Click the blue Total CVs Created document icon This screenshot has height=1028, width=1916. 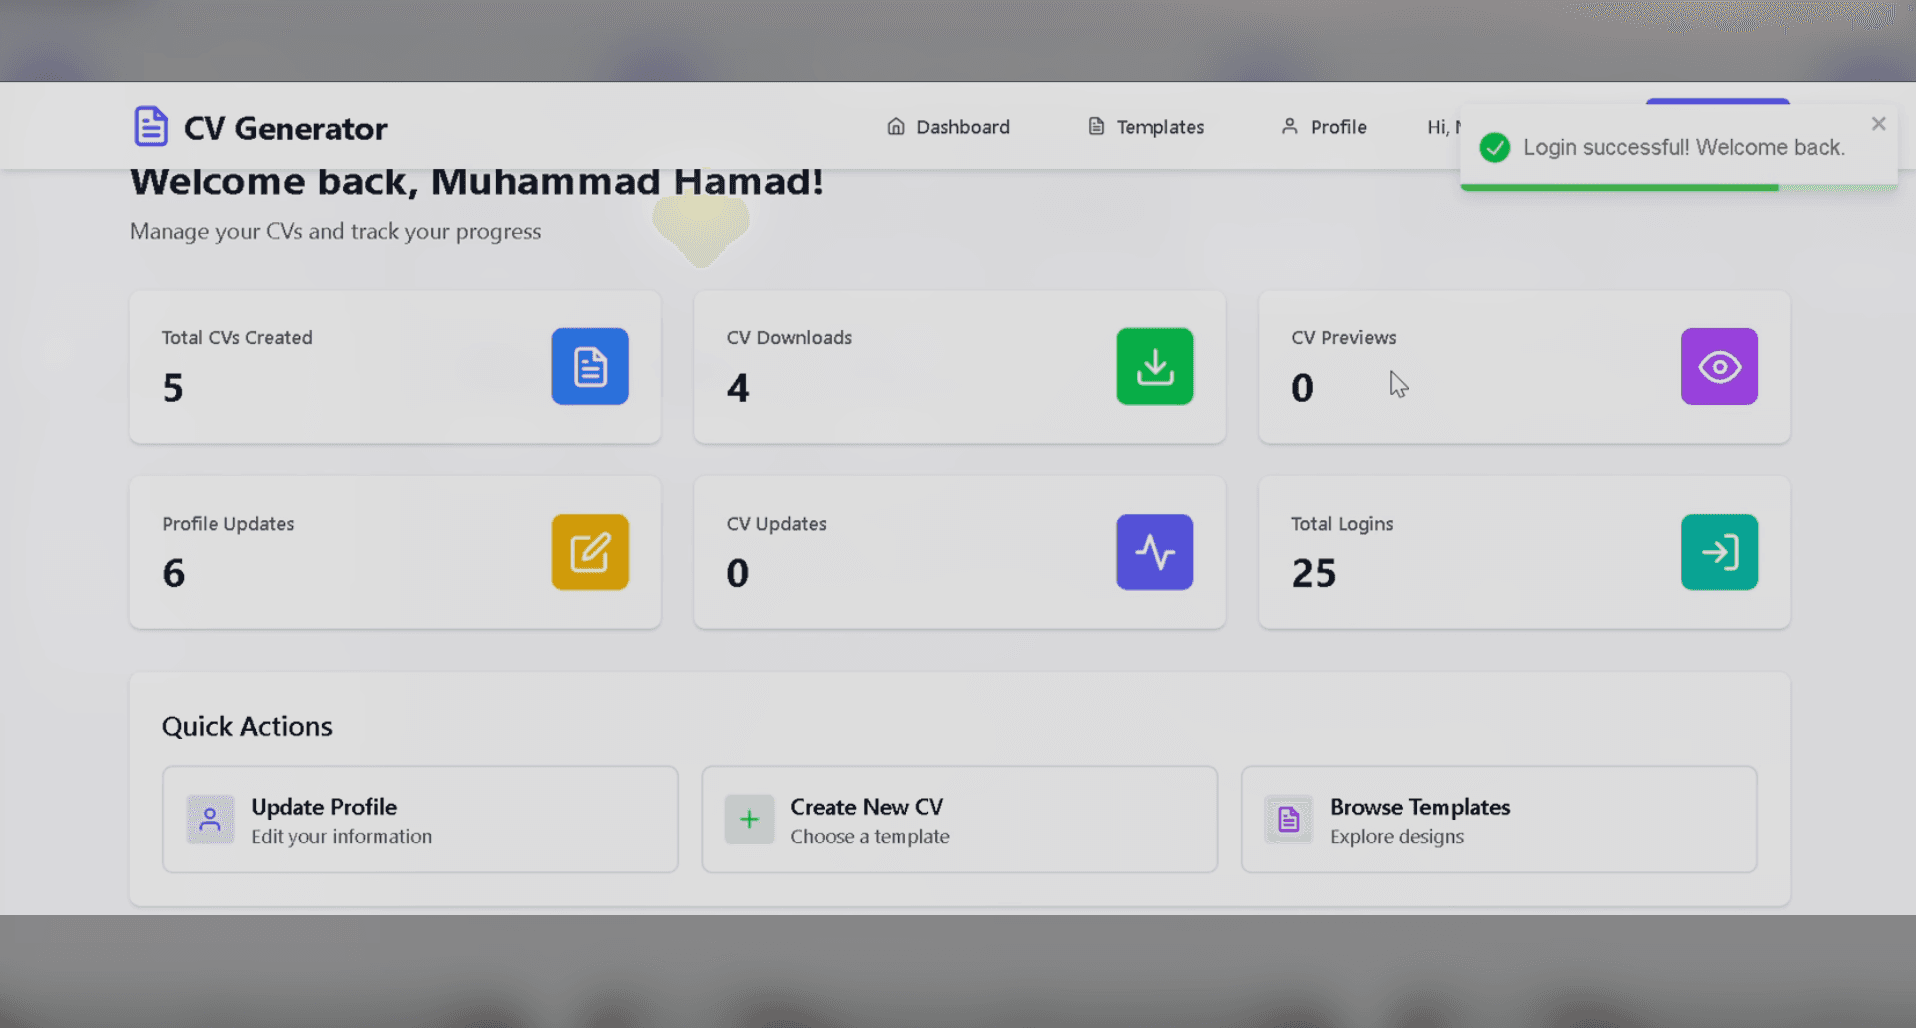tap(590, 366)
